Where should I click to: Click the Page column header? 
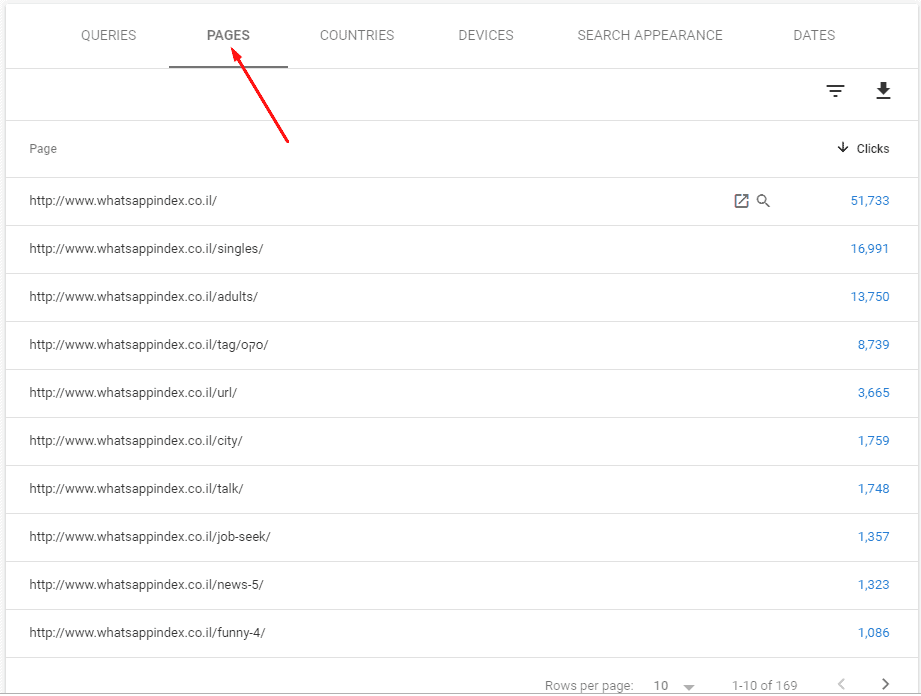[x=43, y=149]
